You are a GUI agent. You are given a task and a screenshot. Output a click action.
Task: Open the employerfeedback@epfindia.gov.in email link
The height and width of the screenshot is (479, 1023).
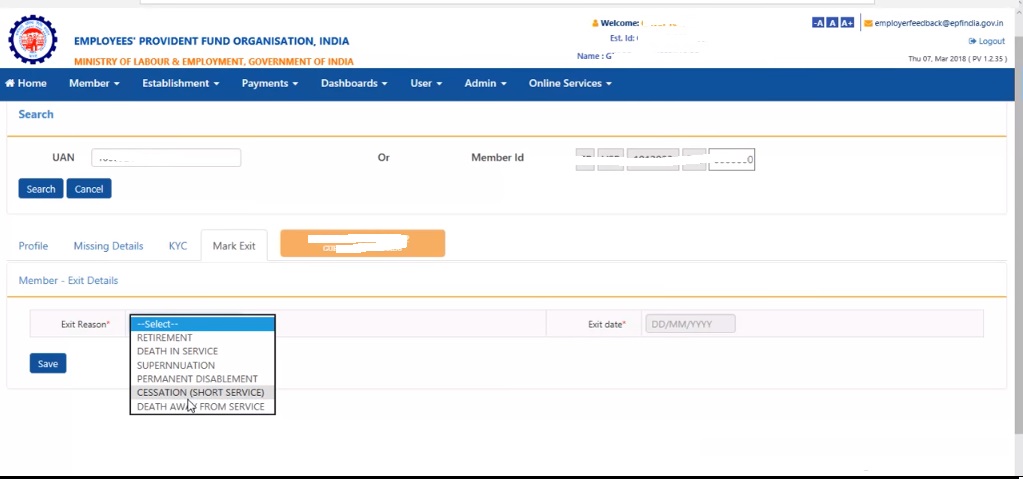[x=939, y=23]
